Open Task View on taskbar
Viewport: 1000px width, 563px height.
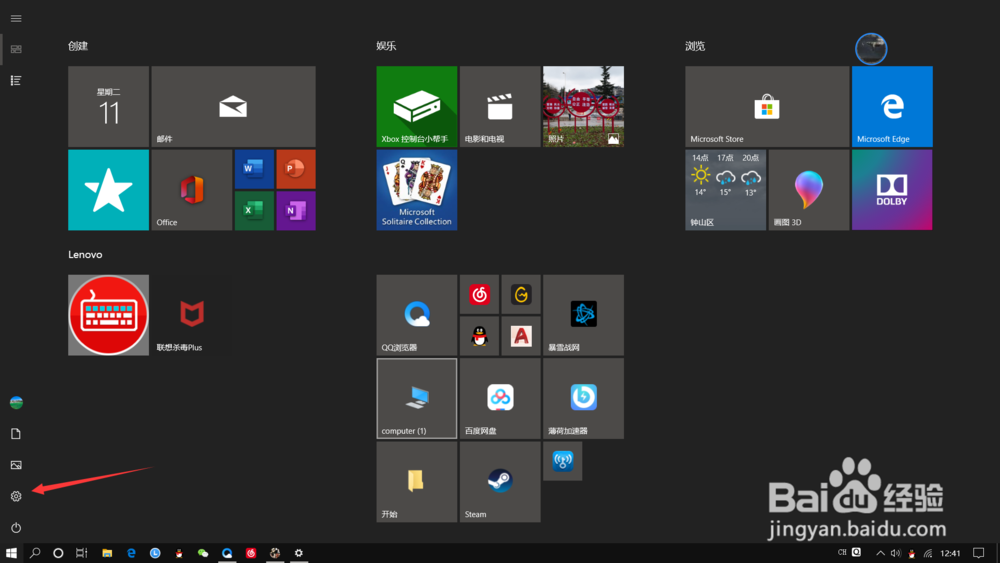coord(82,553)
